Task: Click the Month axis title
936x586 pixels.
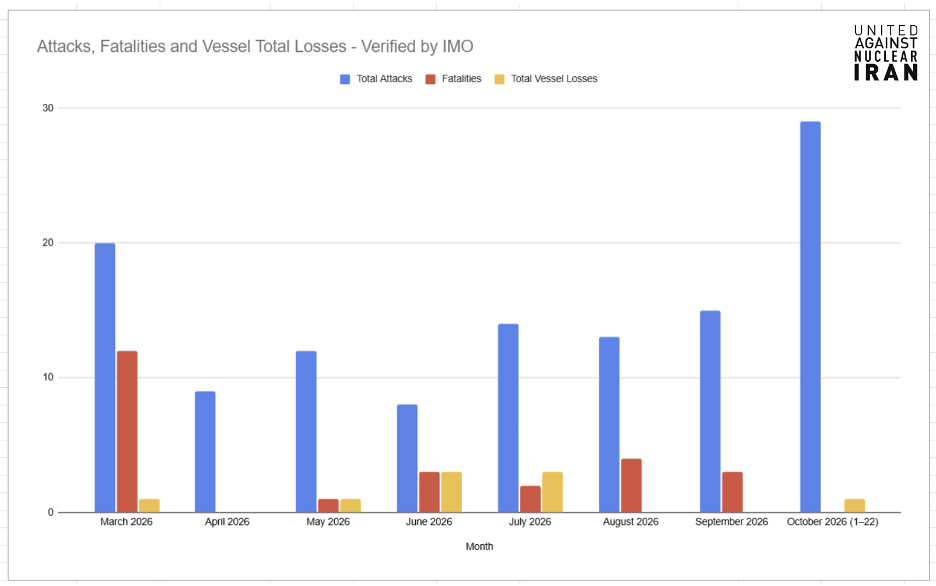Action: [479, 546]
